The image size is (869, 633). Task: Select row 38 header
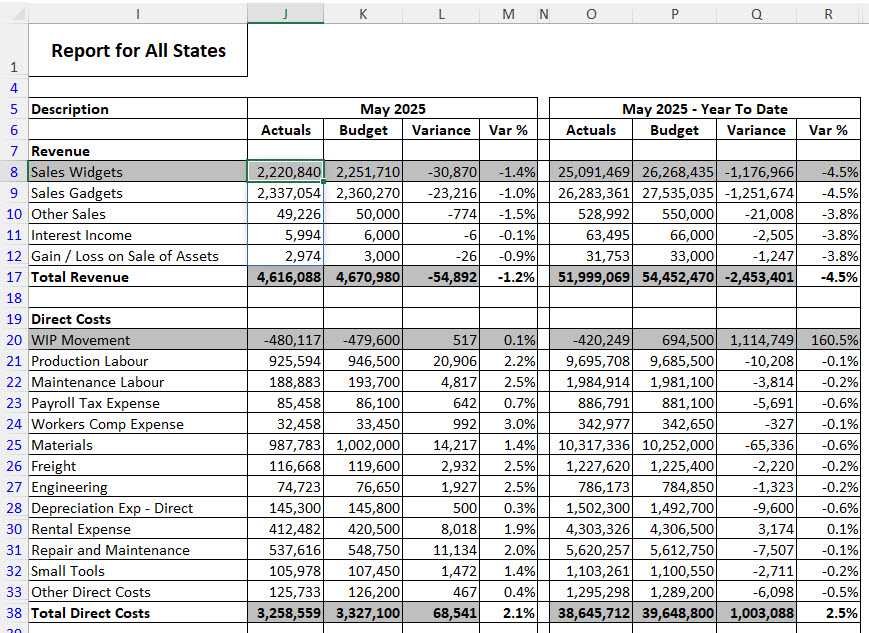[14, 613]
